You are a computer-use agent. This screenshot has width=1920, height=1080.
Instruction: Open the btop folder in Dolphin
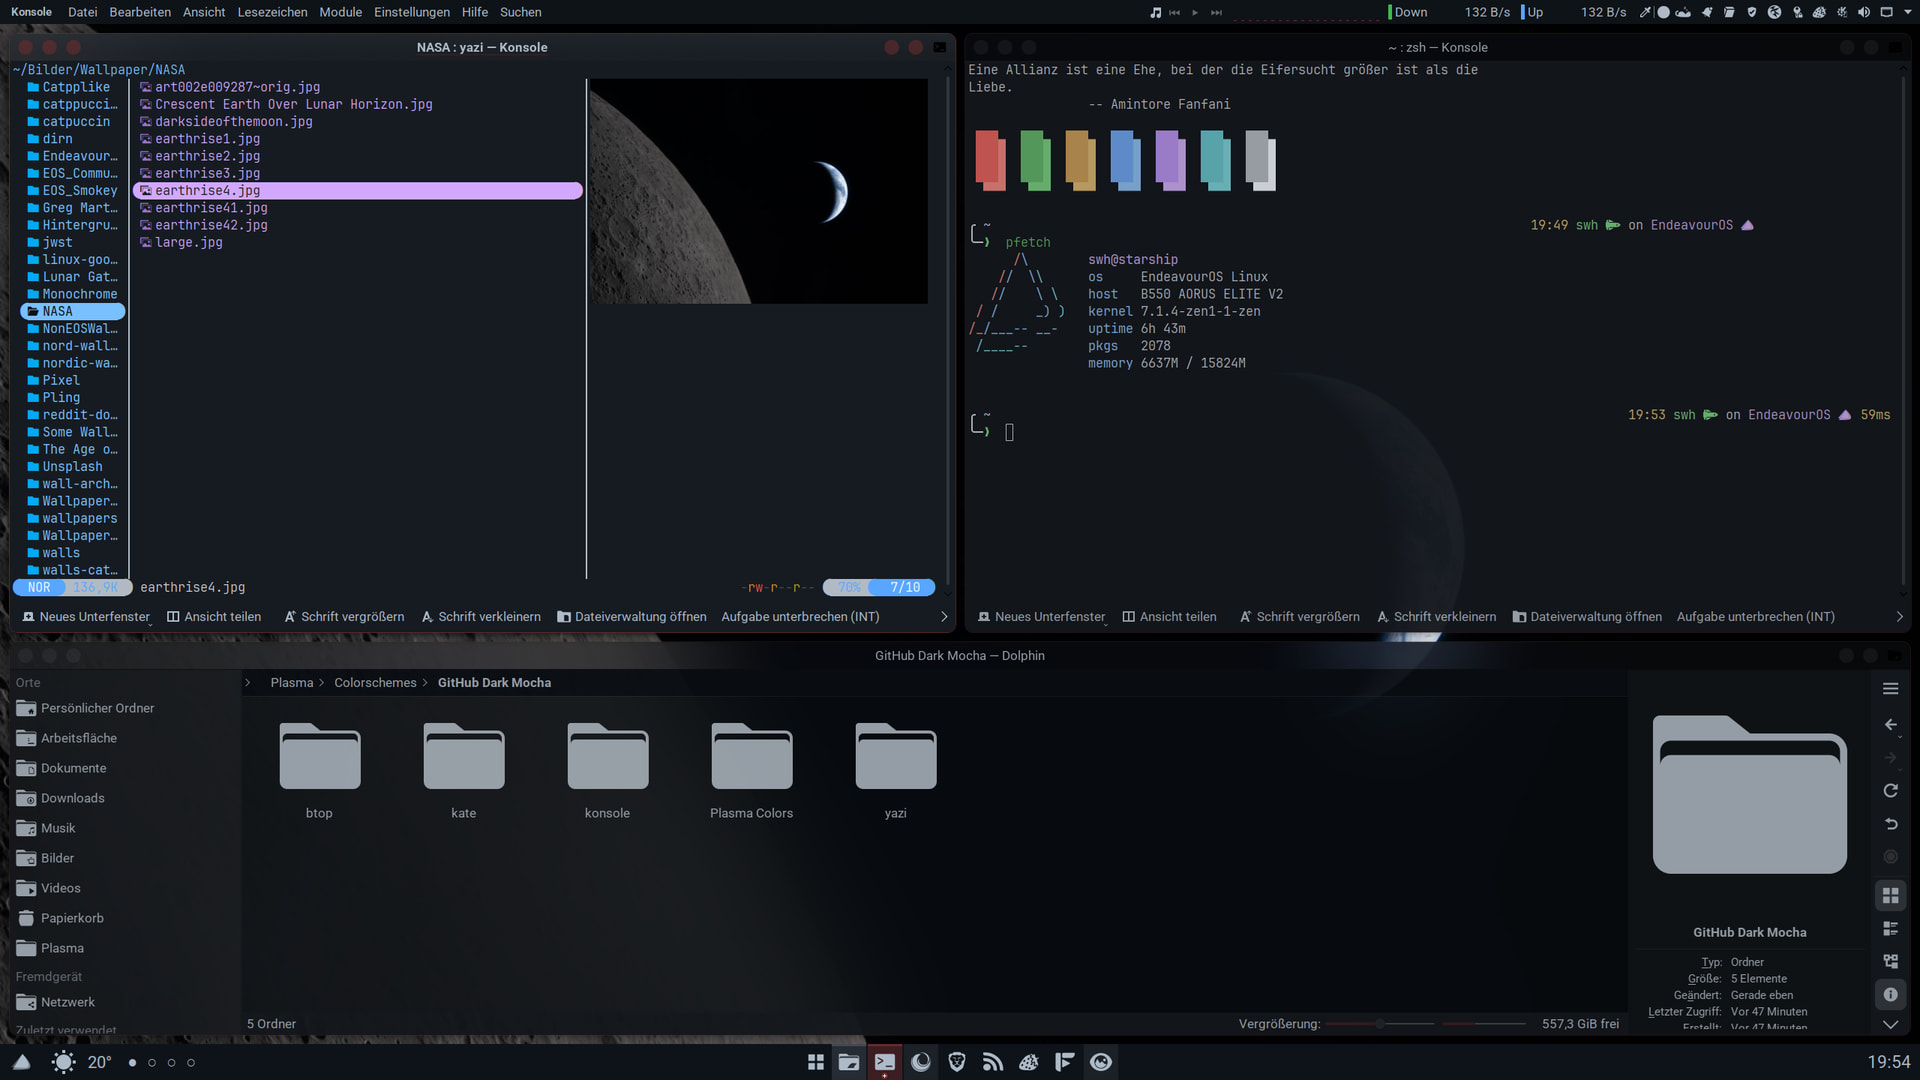319,770
